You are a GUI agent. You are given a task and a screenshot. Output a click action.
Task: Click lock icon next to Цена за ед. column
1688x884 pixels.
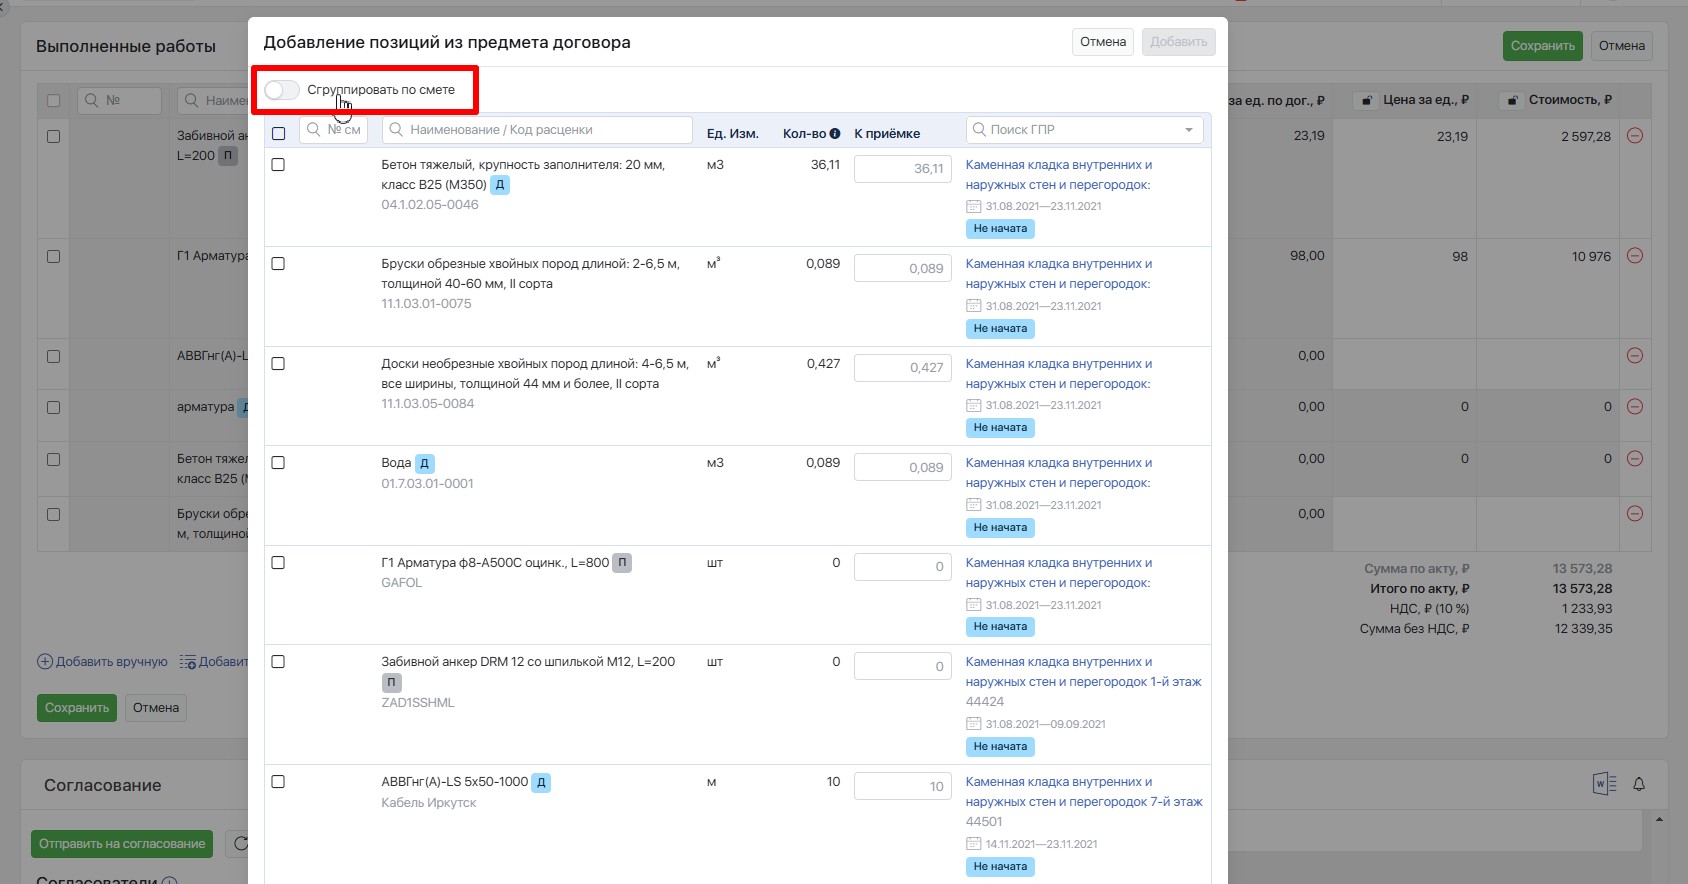point(1367,100)
